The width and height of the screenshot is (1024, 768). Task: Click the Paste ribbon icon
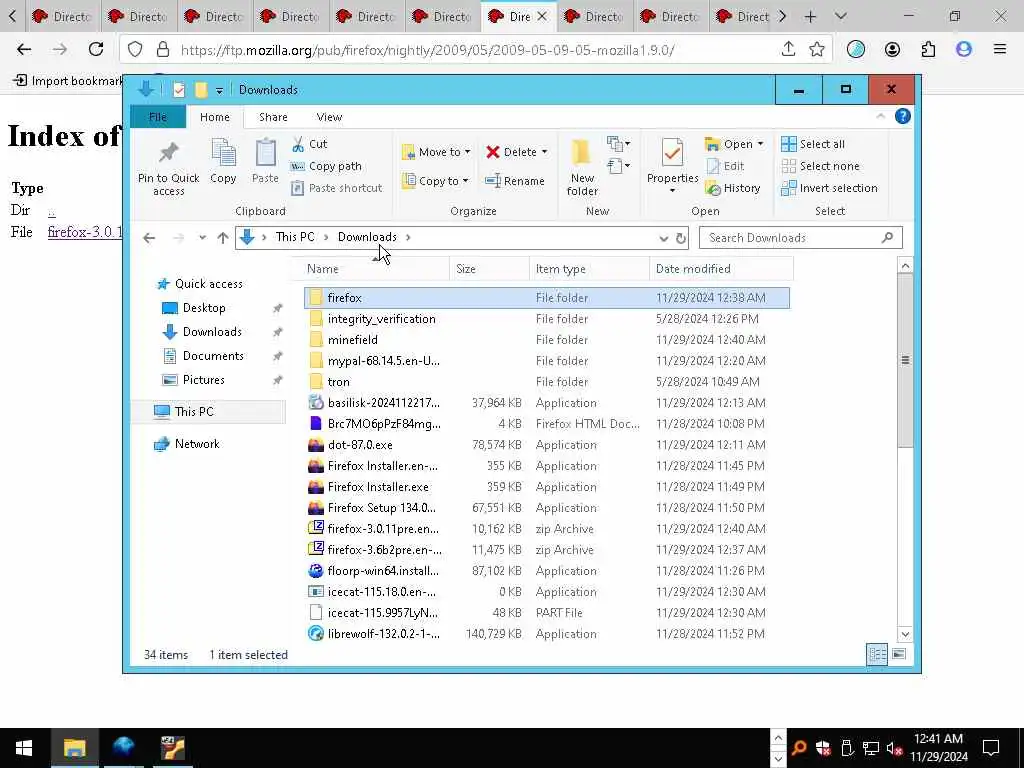pyautogui.click(x=265, y=161)
